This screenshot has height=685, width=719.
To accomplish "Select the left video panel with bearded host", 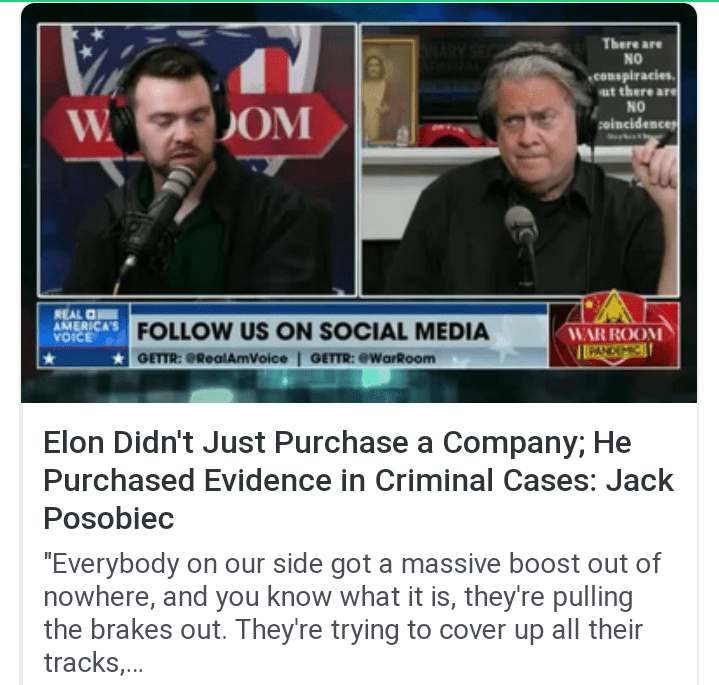I will 197,160.
